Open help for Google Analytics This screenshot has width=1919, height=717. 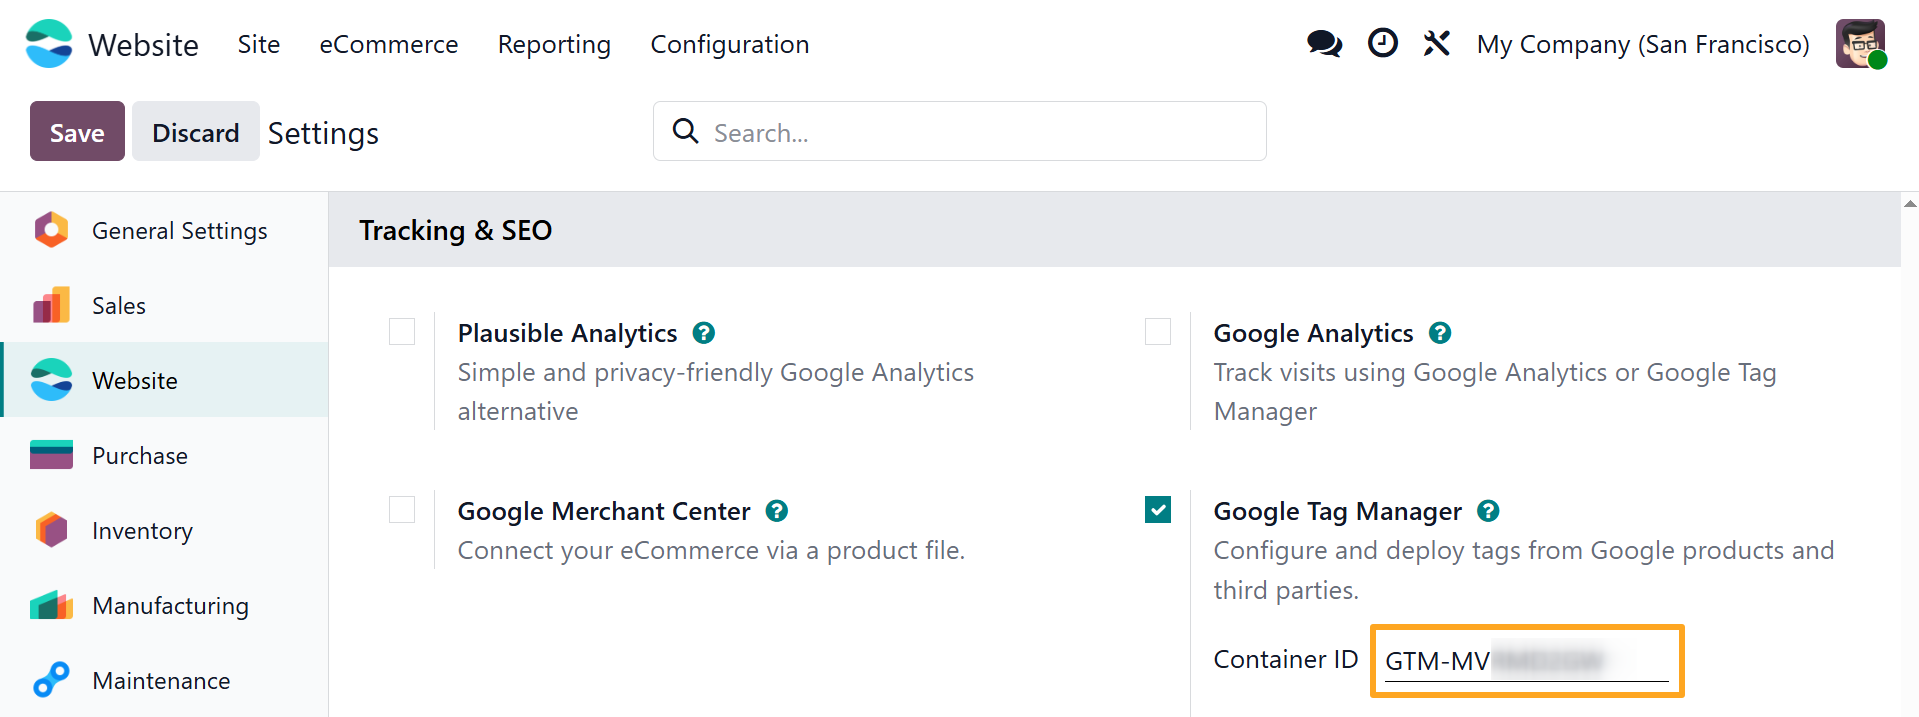coord(1440,333)
